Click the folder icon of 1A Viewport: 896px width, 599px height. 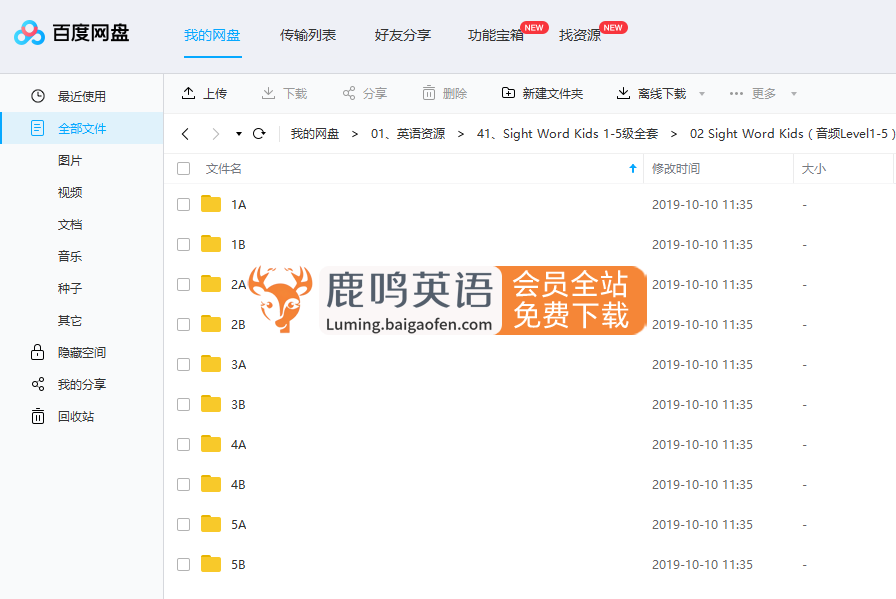[x=211, y=204]
